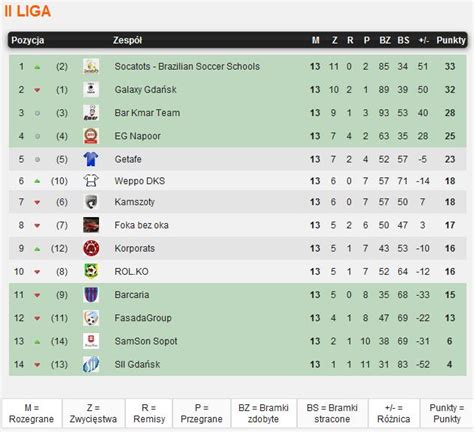
Task: Click the Punkty column header
Action: (x=451, y=40)
